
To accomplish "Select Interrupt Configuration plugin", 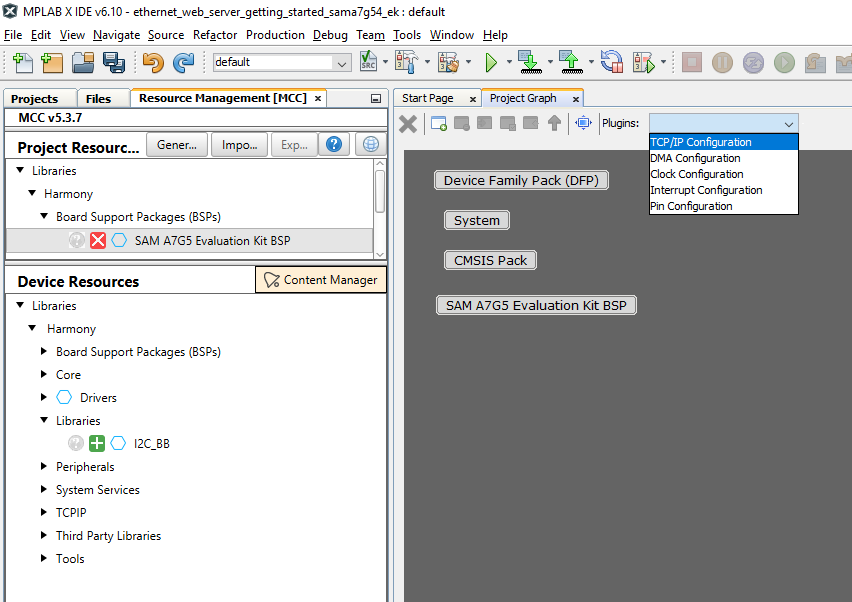I will [724, 190].
